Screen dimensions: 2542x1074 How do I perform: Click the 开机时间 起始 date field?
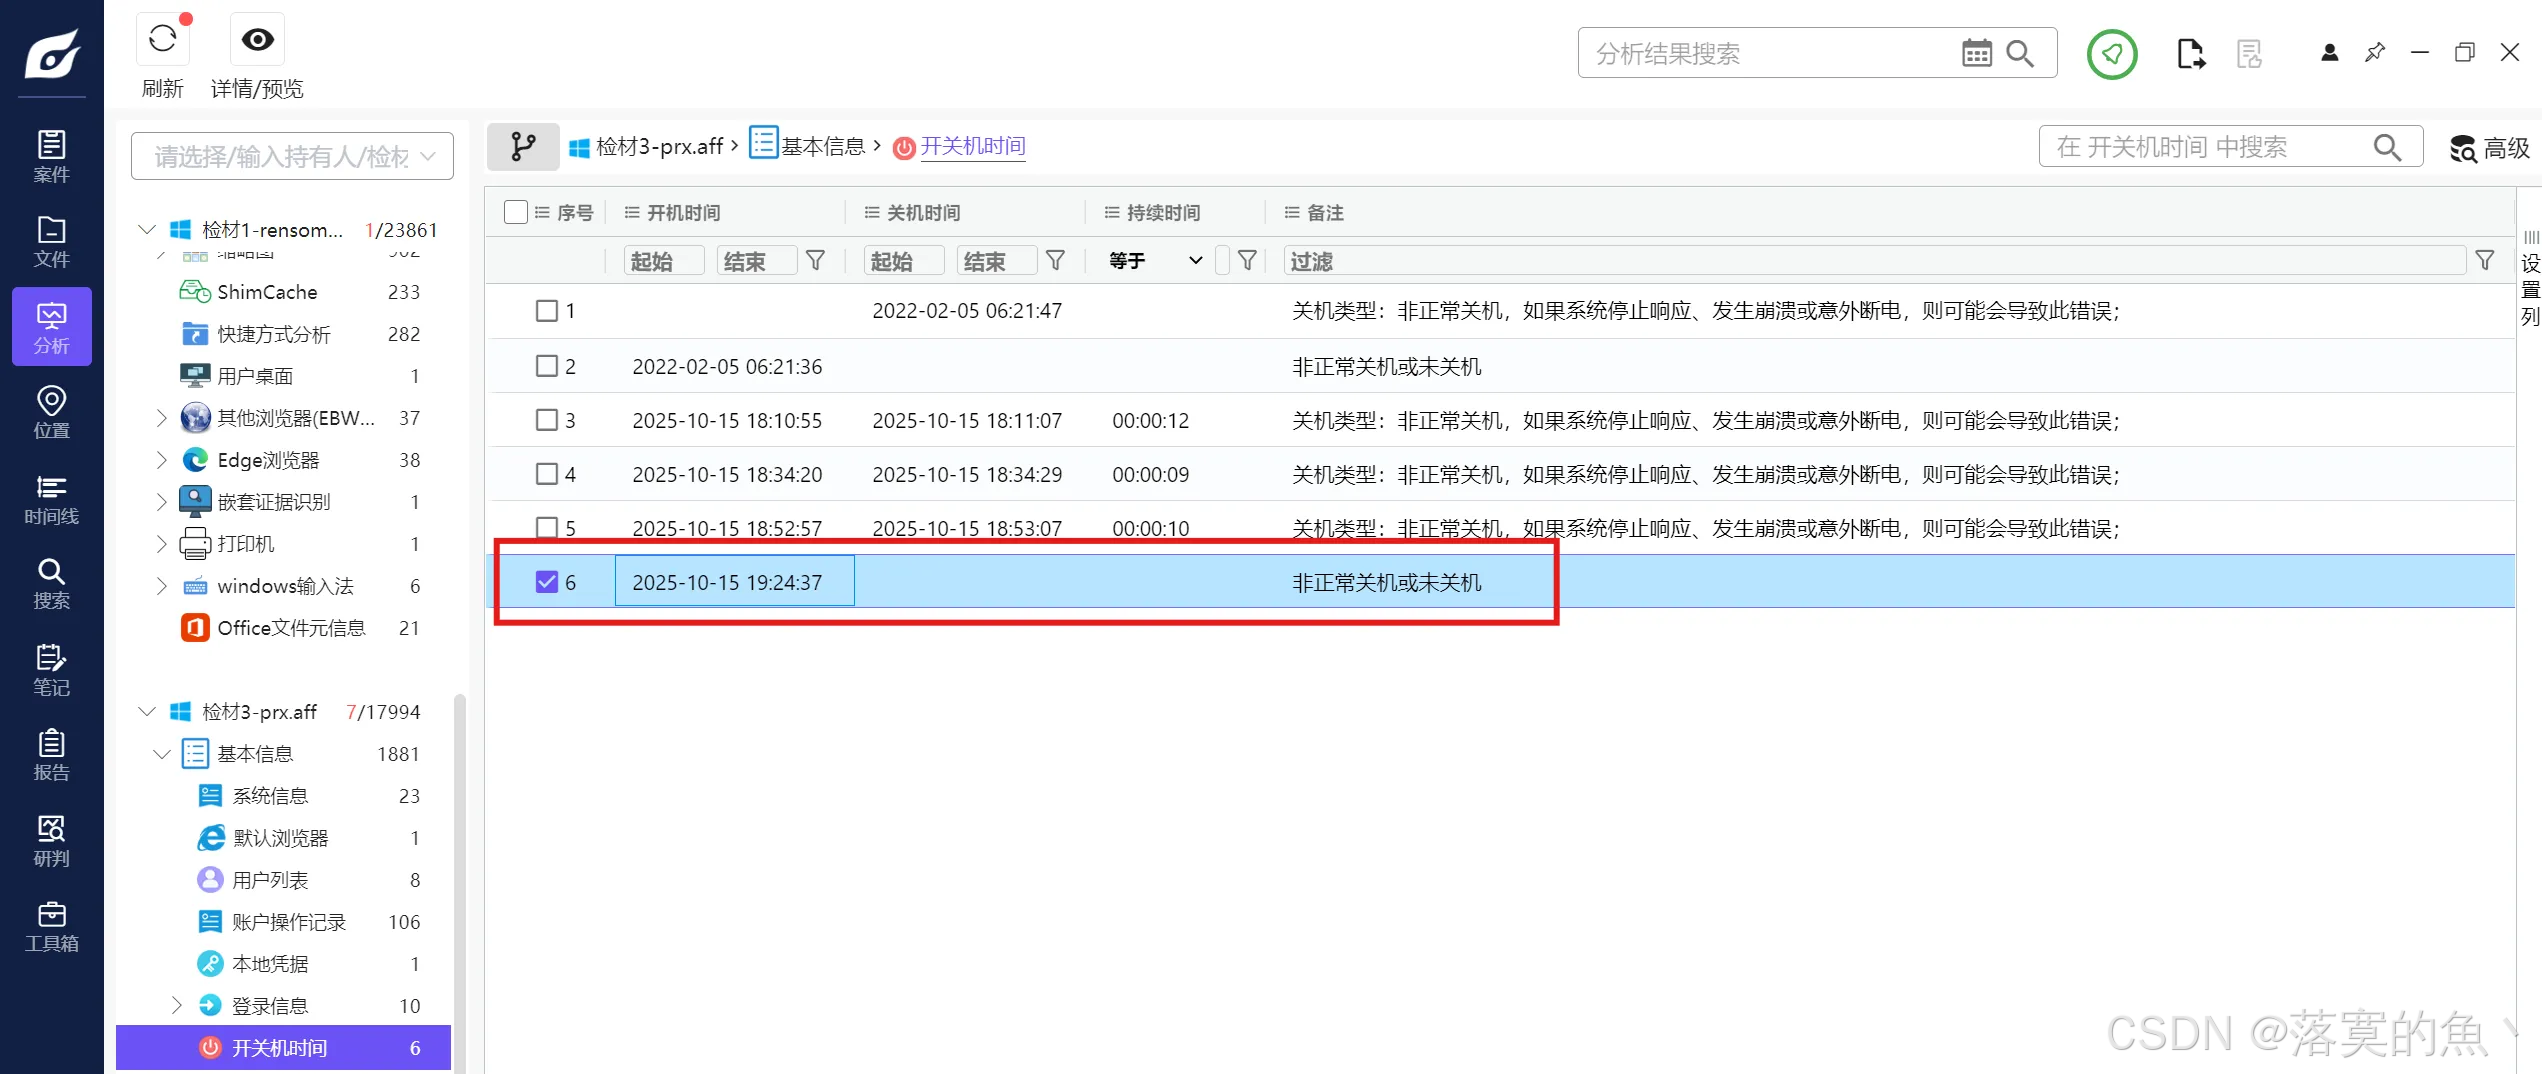[x=663, y=261]
